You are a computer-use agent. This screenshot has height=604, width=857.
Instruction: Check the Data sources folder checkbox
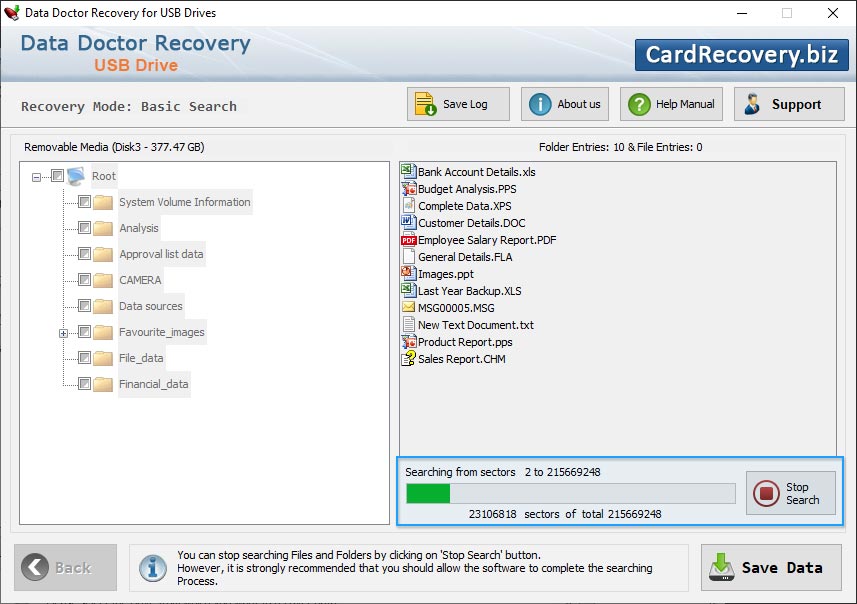pos(84,306)
